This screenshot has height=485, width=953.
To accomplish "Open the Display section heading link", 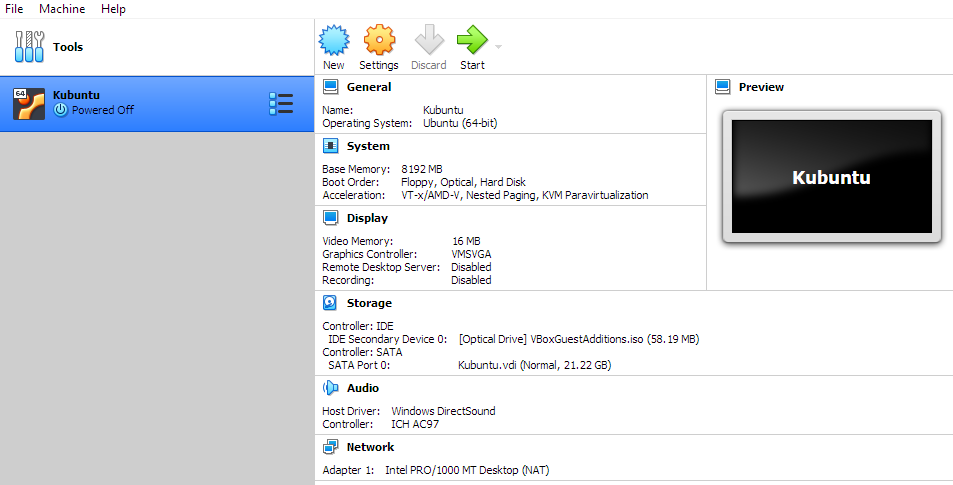I will 367,218.
